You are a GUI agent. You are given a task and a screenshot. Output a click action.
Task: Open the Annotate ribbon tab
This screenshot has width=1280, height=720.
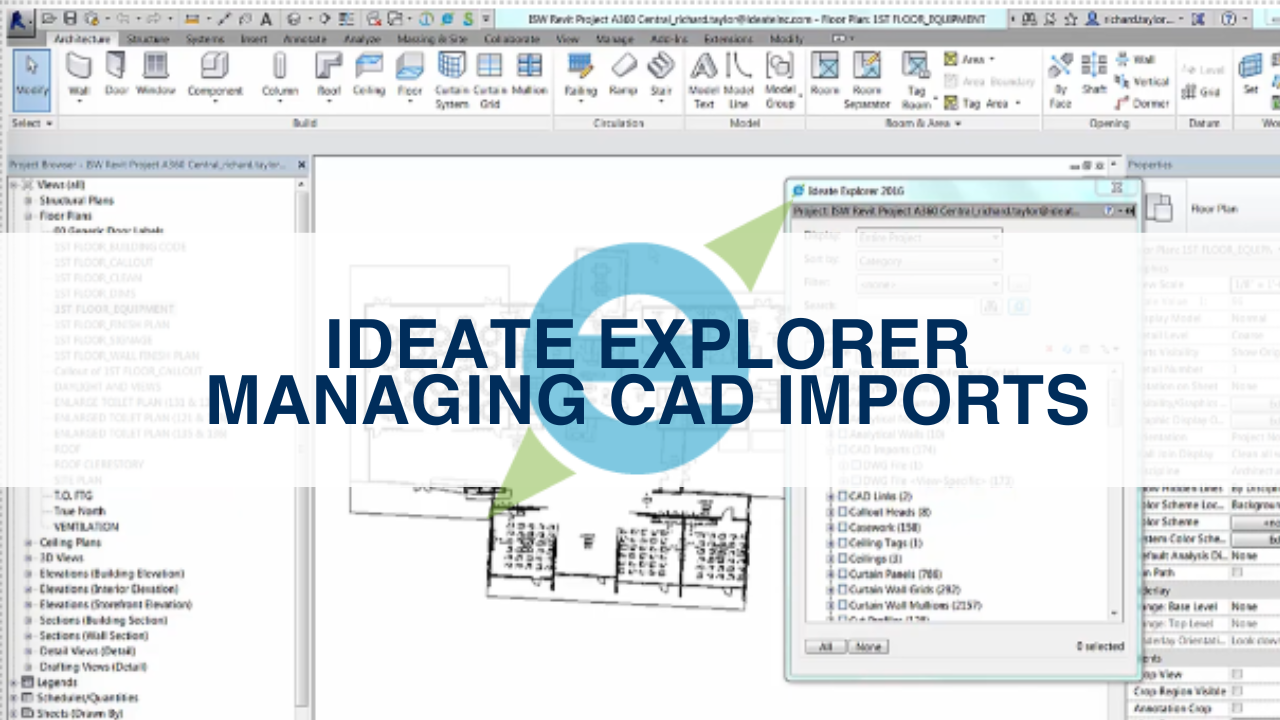[x=303, y=39]
